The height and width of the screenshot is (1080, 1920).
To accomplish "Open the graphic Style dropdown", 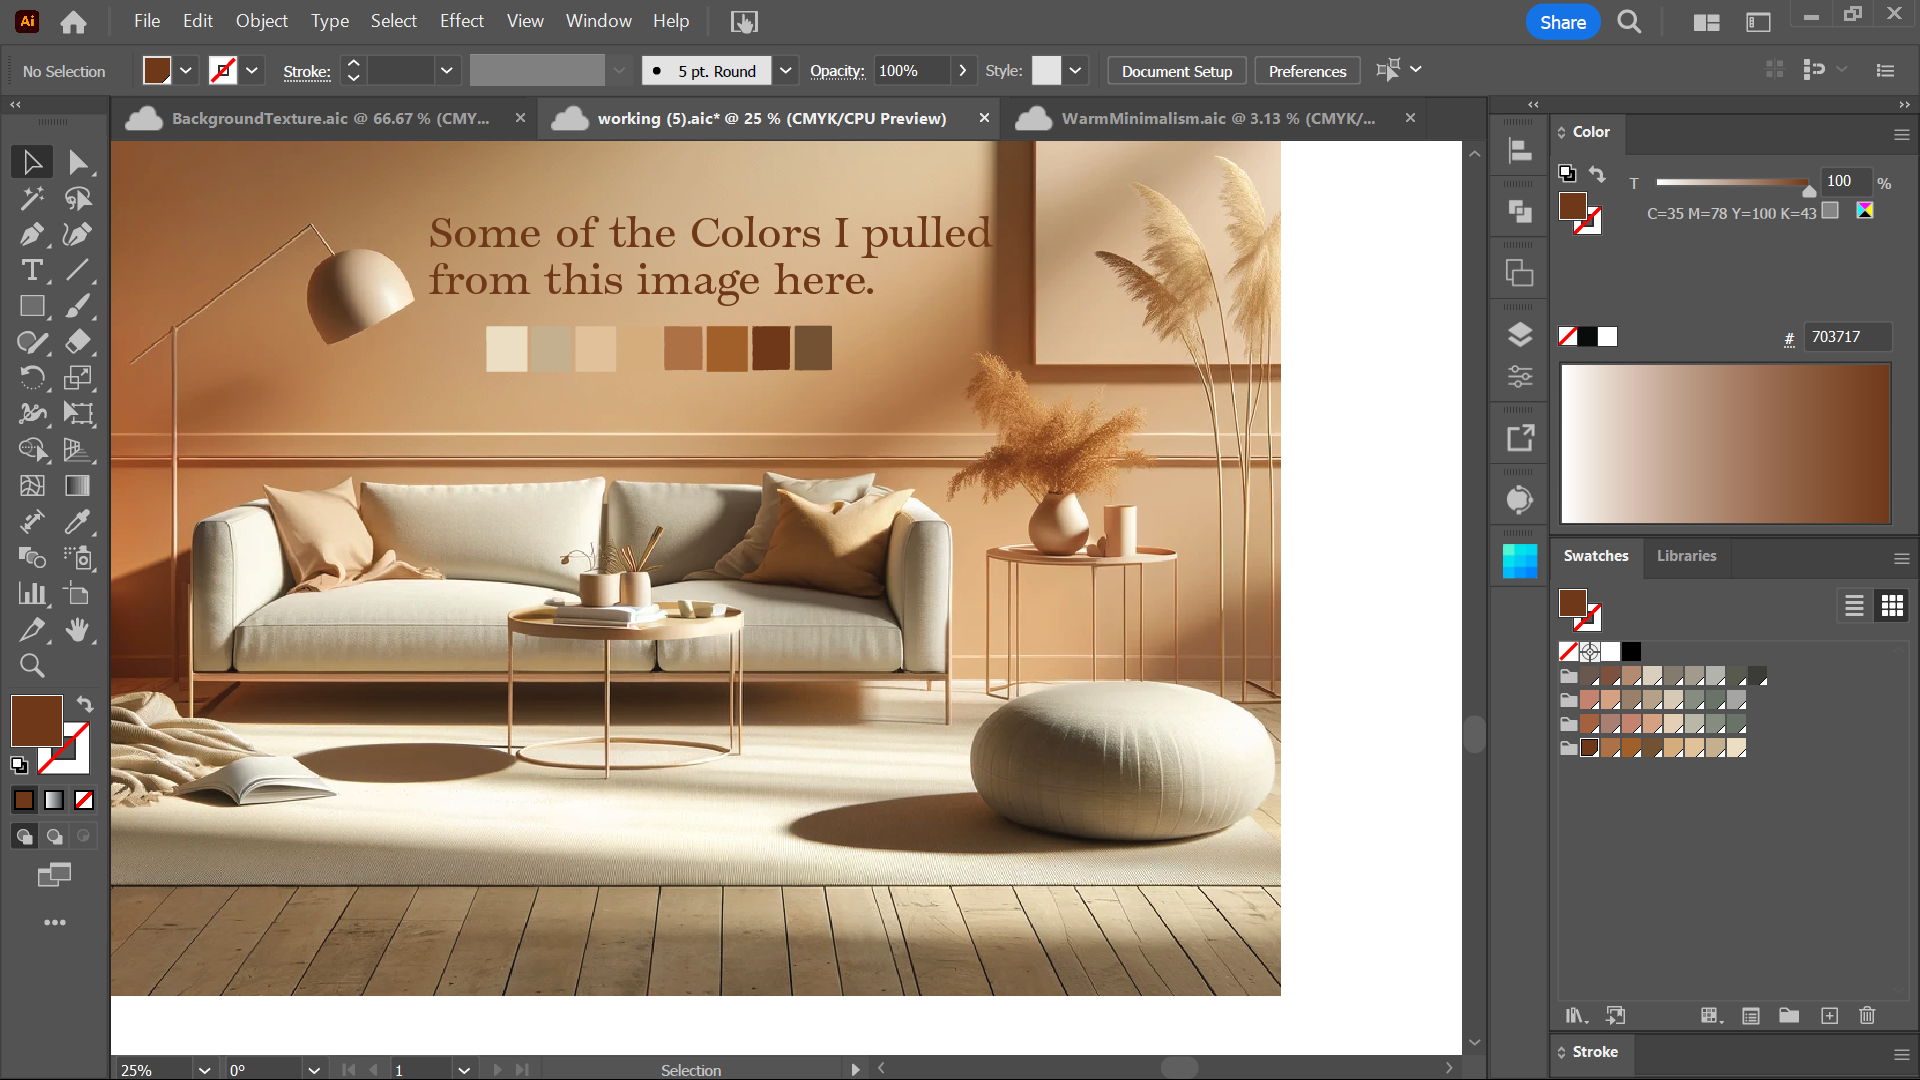I will (x=1075, y=71).
